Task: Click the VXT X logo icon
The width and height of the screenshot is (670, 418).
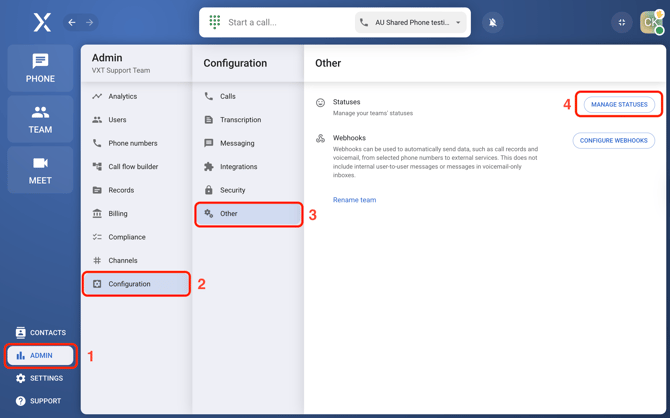Action: click(42, 22)
